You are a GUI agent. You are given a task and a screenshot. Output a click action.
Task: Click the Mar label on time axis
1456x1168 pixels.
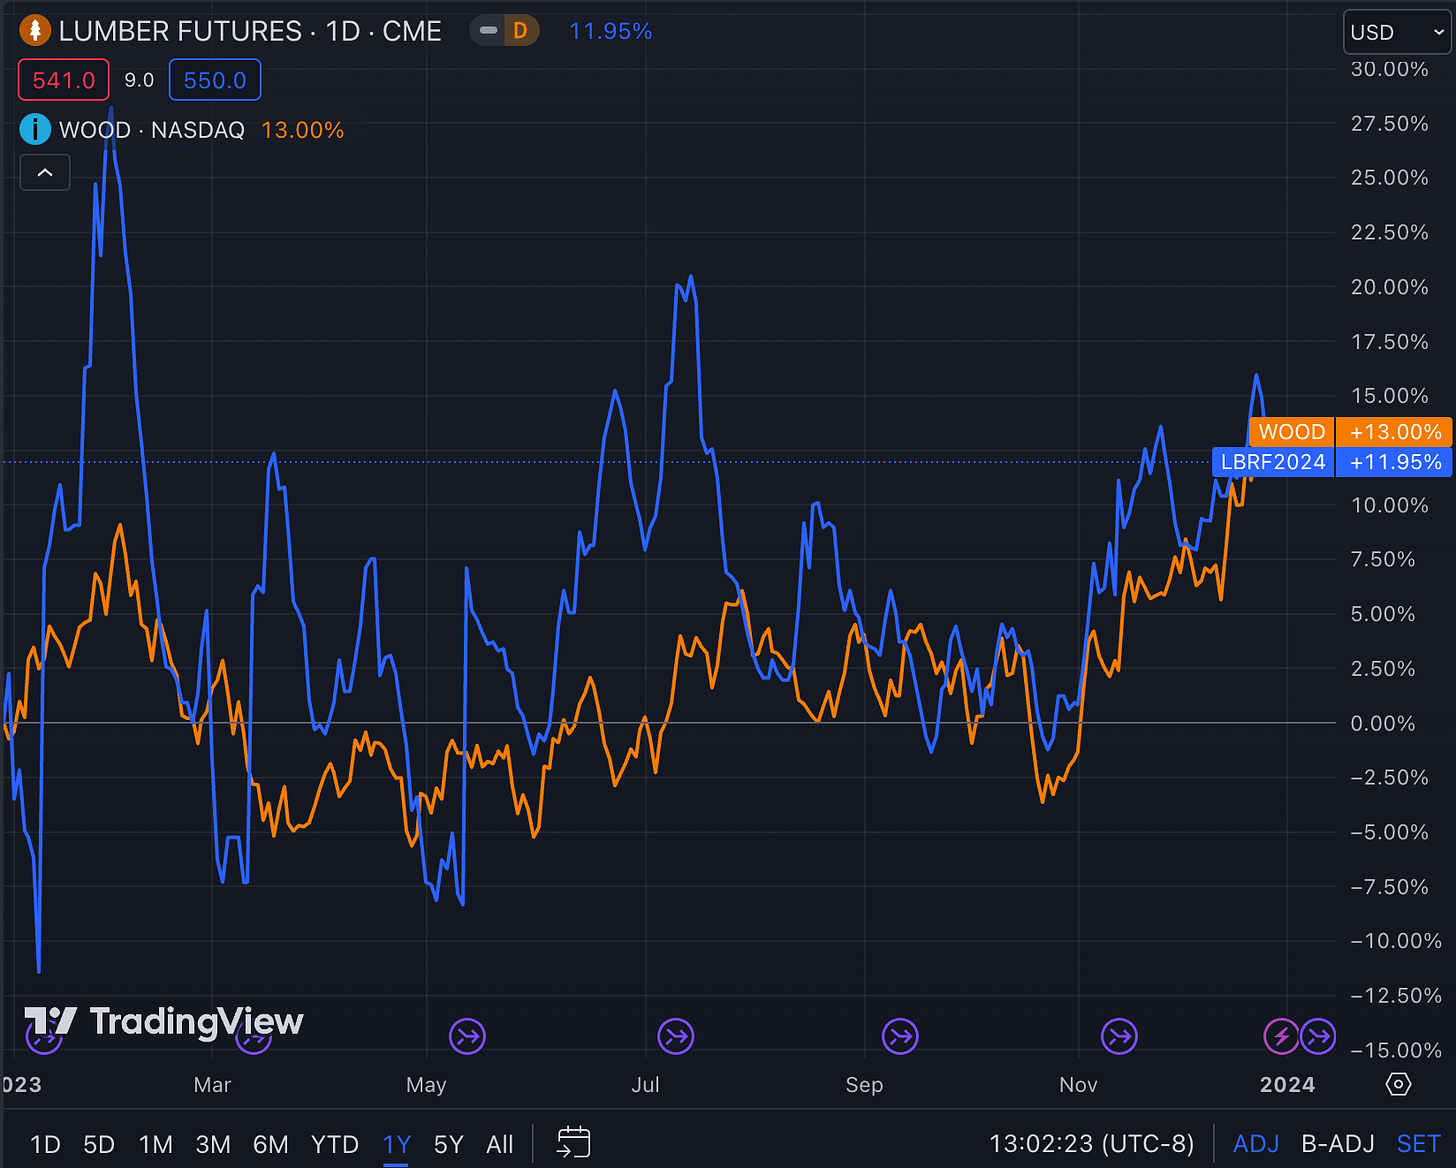click(212, 1085)
